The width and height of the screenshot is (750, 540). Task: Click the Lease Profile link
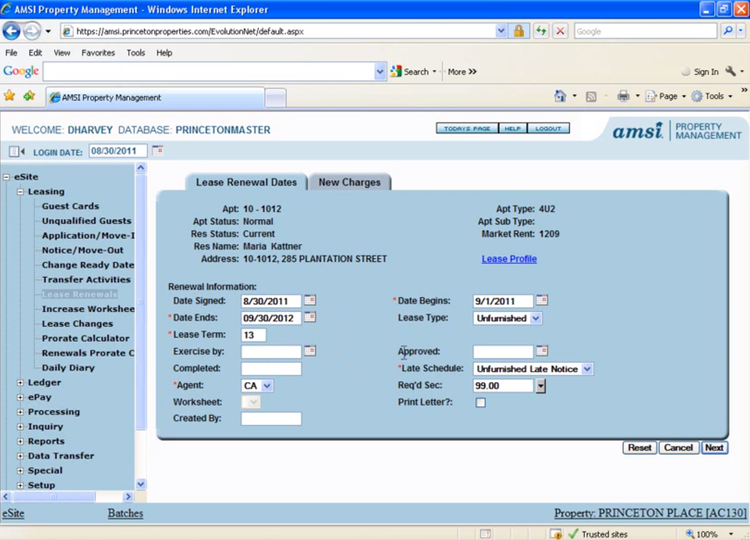click(509, 259)
